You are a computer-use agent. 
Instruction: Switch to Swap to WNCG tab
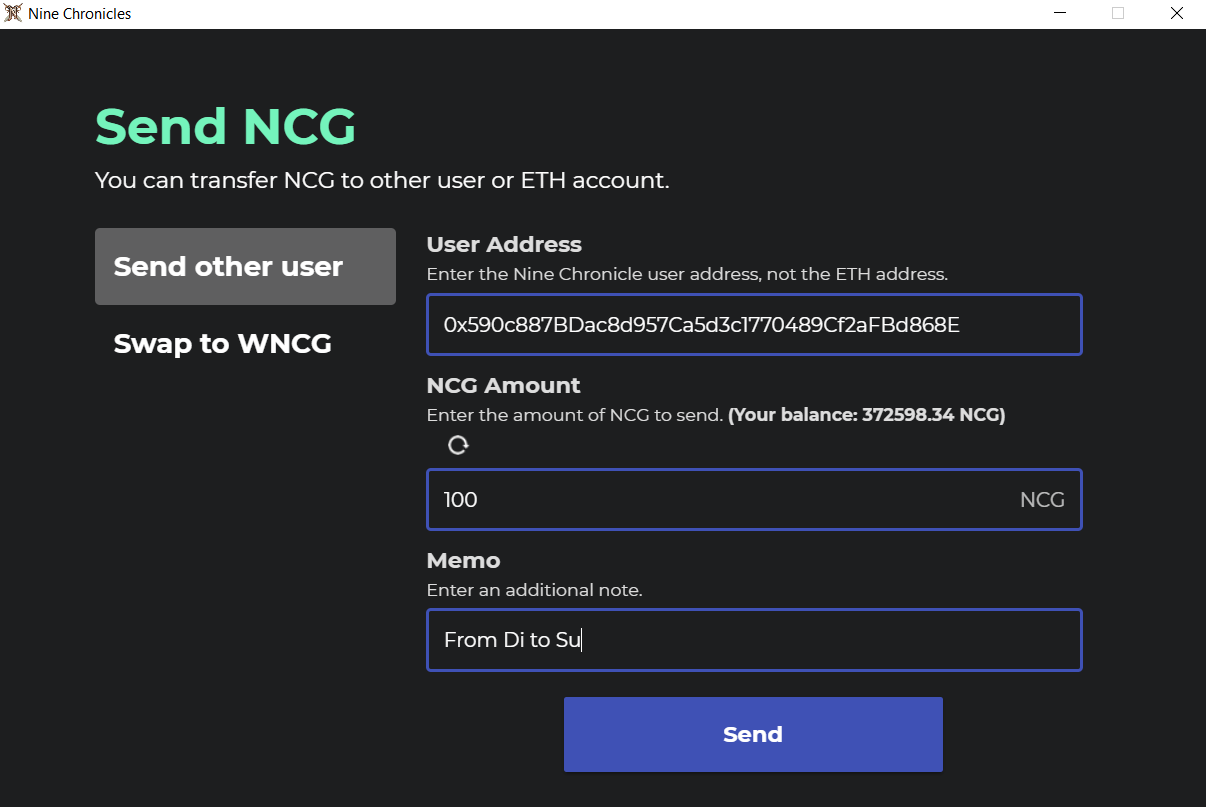click(223, 344)
